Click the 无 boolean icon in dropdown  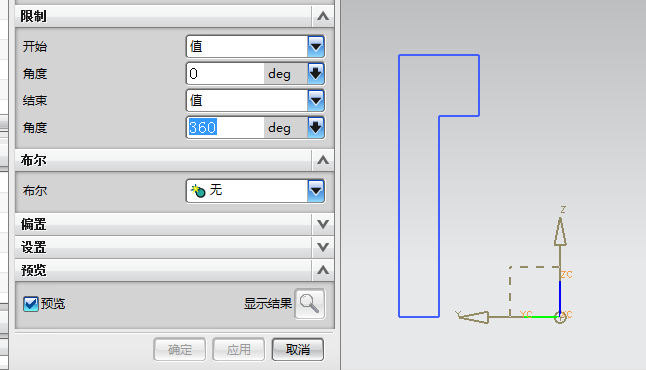pos(198,191)
